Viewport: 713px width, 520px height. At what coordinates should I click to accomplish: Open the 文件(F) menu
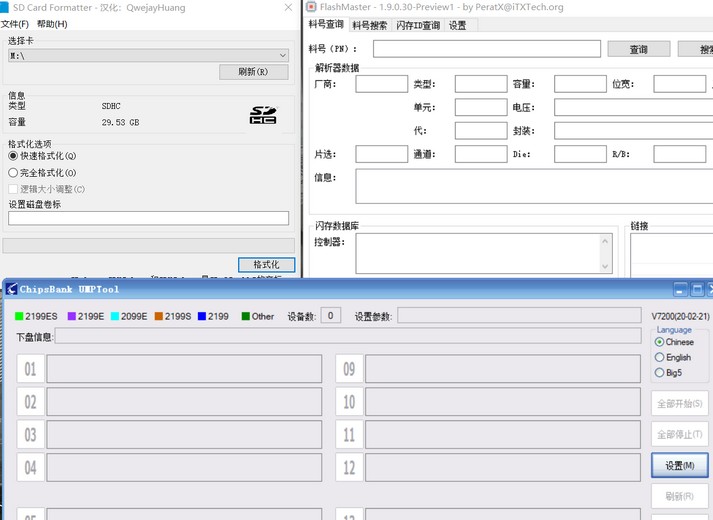point(15,24)
